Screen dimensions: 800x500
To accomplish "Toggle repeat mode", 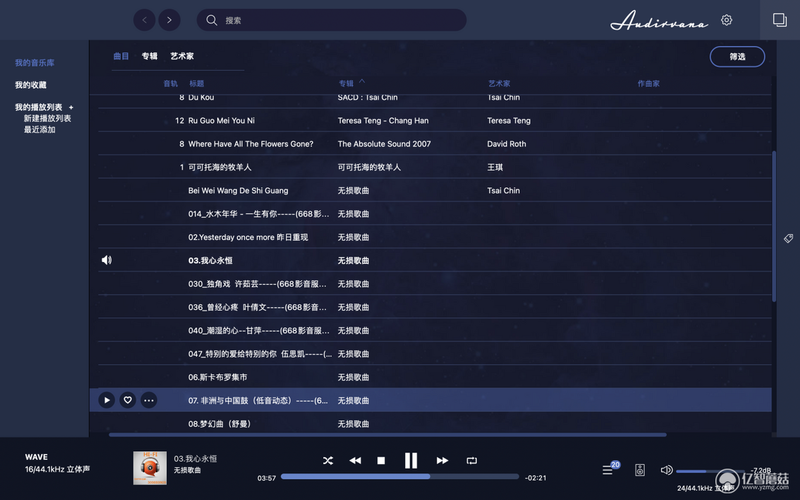I will pyautogui.click(x=472, y=461).
